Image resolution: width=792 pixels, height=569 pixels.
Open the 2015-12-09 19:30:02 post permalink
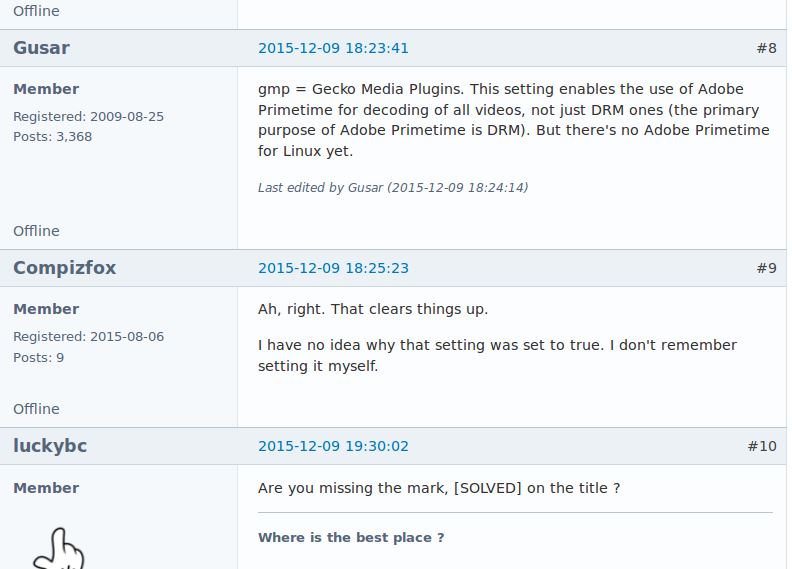point(333,446)
